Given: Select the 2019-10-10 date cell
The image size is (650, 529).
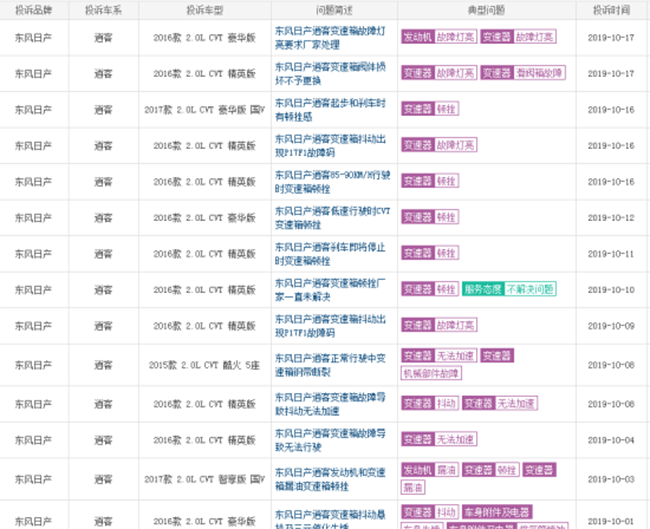Looking at the screenshot, I should (x=611, y=290).
